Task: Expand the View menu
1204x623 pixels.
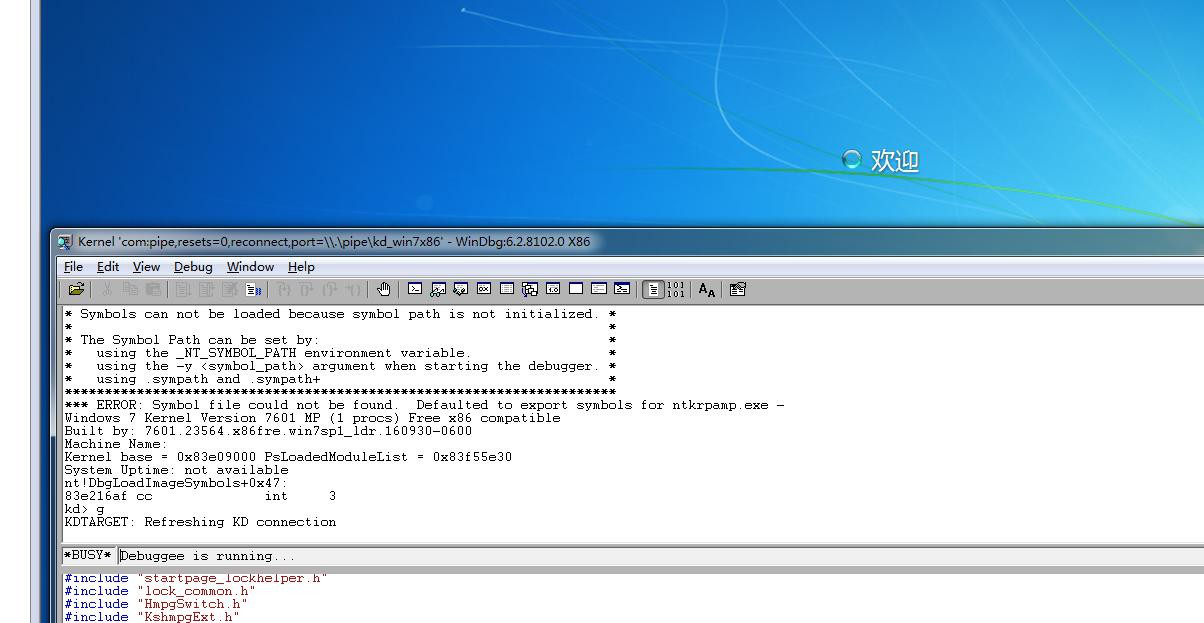Action: click(146, 267)
